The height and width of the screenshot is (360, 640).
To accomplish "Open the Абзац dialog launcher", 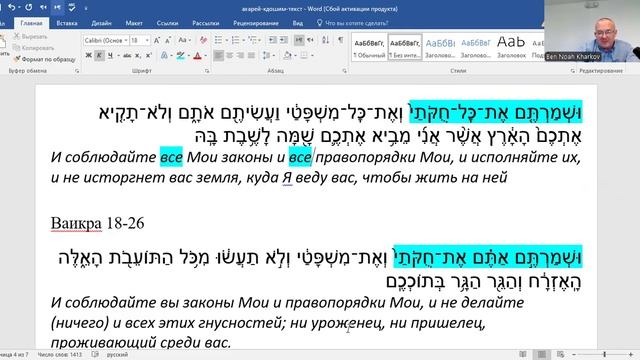I will point(344,71).
